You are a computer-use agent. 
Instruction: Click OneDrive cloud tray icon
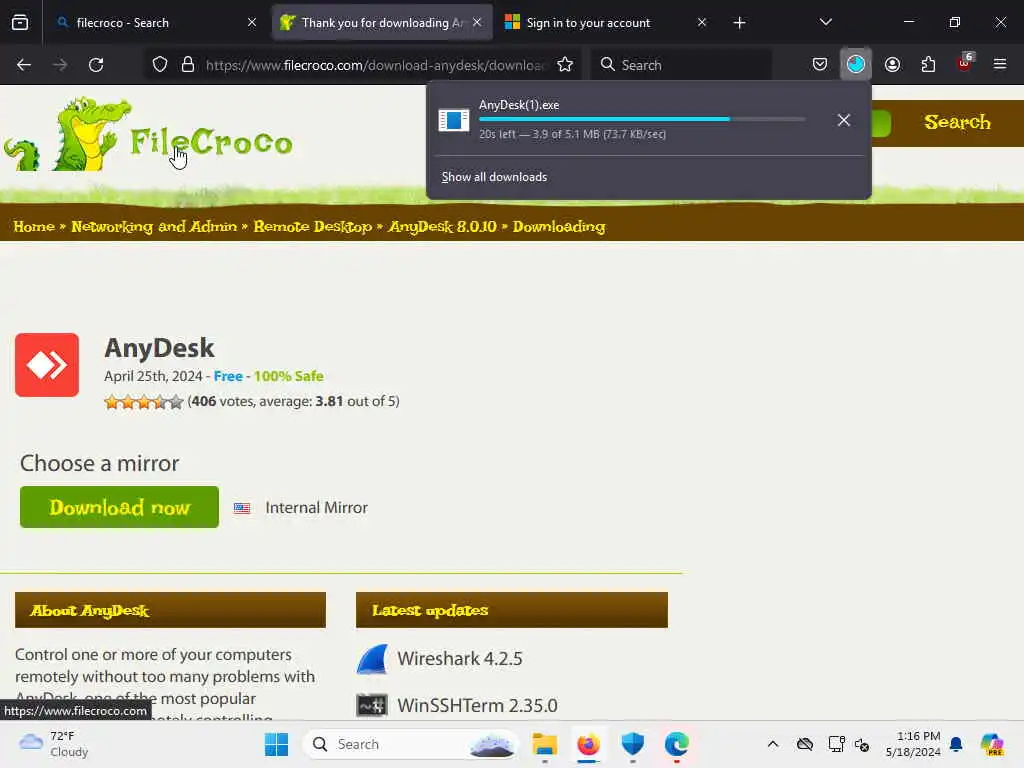click(805, 744)
